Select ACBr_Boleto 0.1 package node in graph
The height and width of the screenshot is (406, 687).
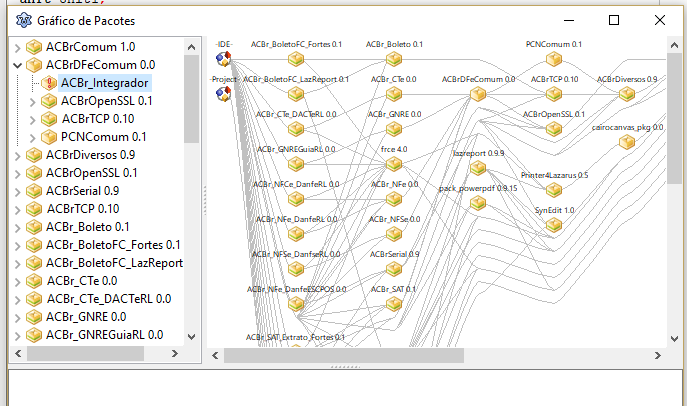tap(394, 59)
